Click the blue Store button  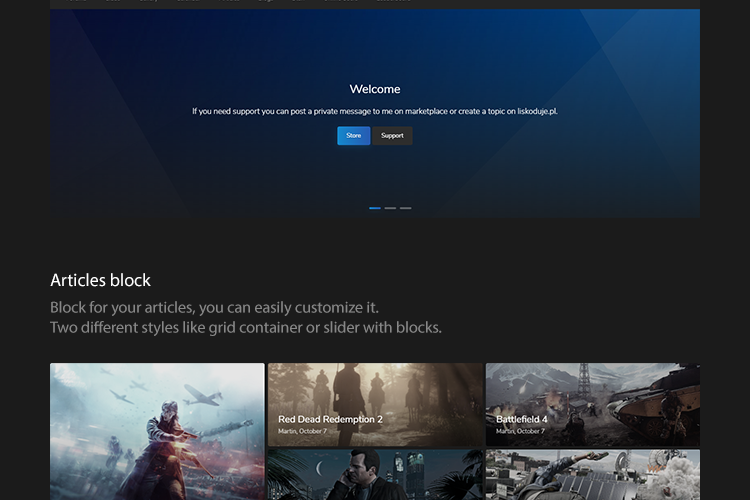pyautogui.click(x=353, y=136)
